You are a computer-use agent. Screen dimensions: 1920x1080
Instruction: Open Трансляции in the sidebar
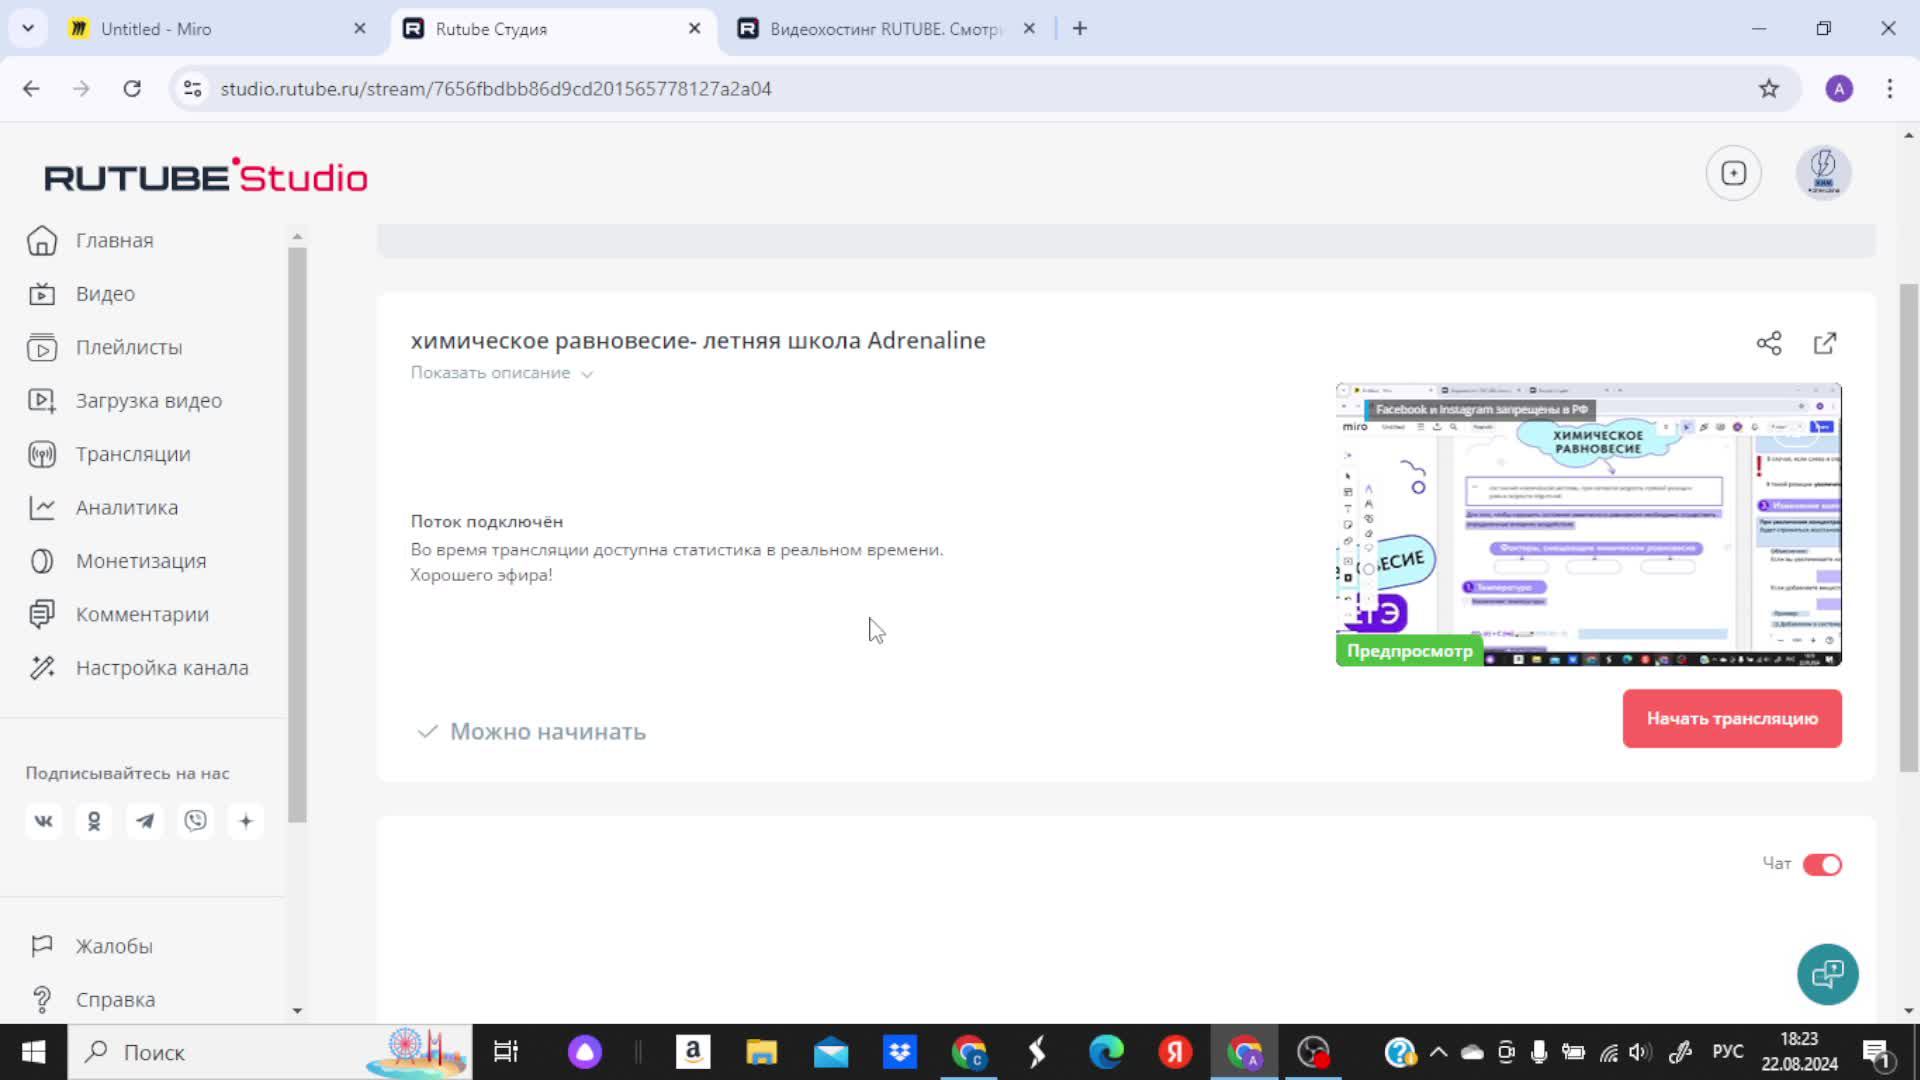[133, 454]
